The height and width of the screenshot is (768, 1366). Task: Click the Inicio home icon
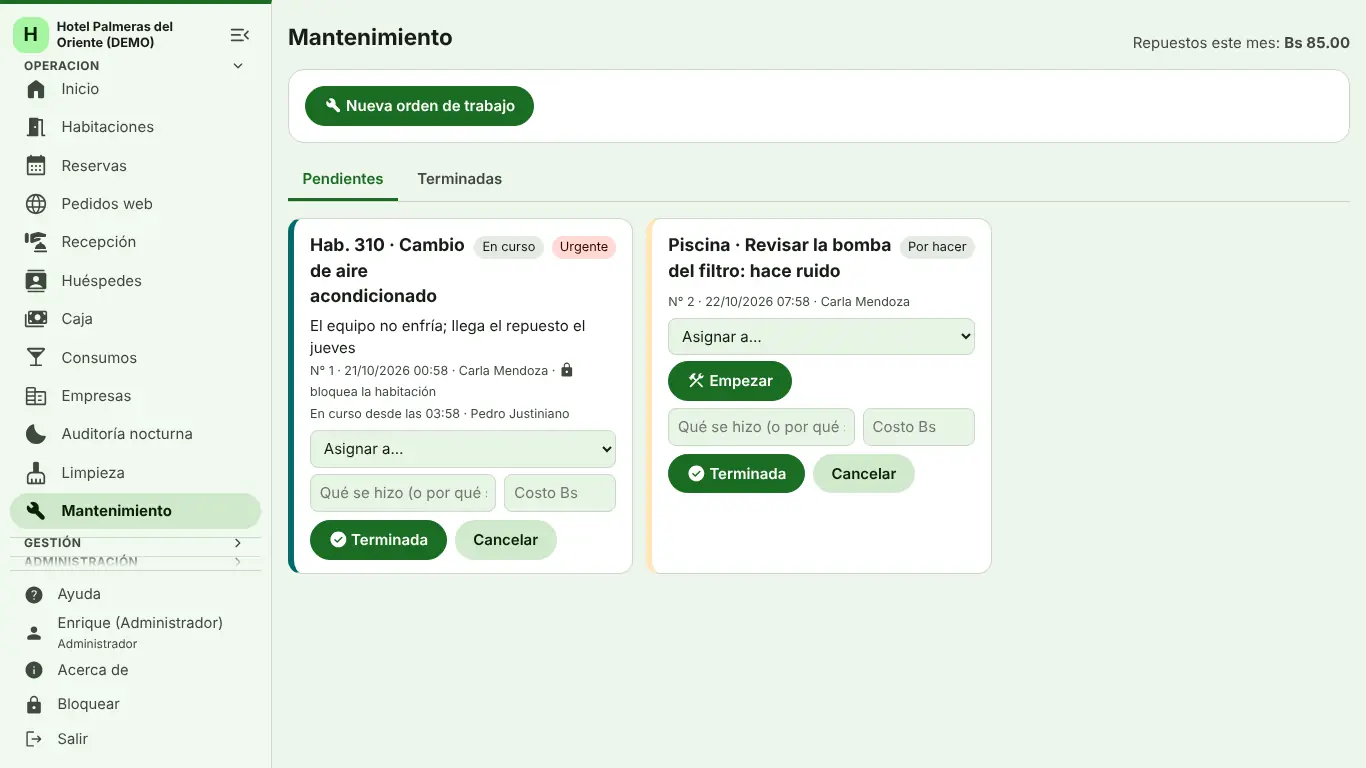[x=36, y=89]
